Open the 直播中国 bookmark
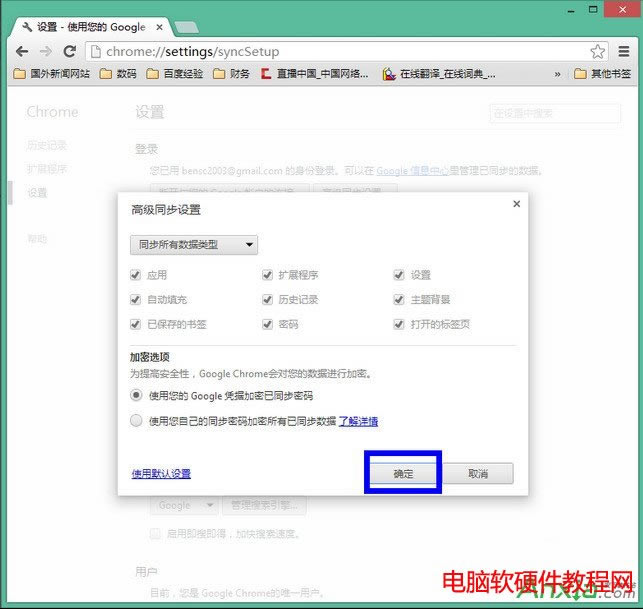643x609 pixels. click(x=315, y=74)
